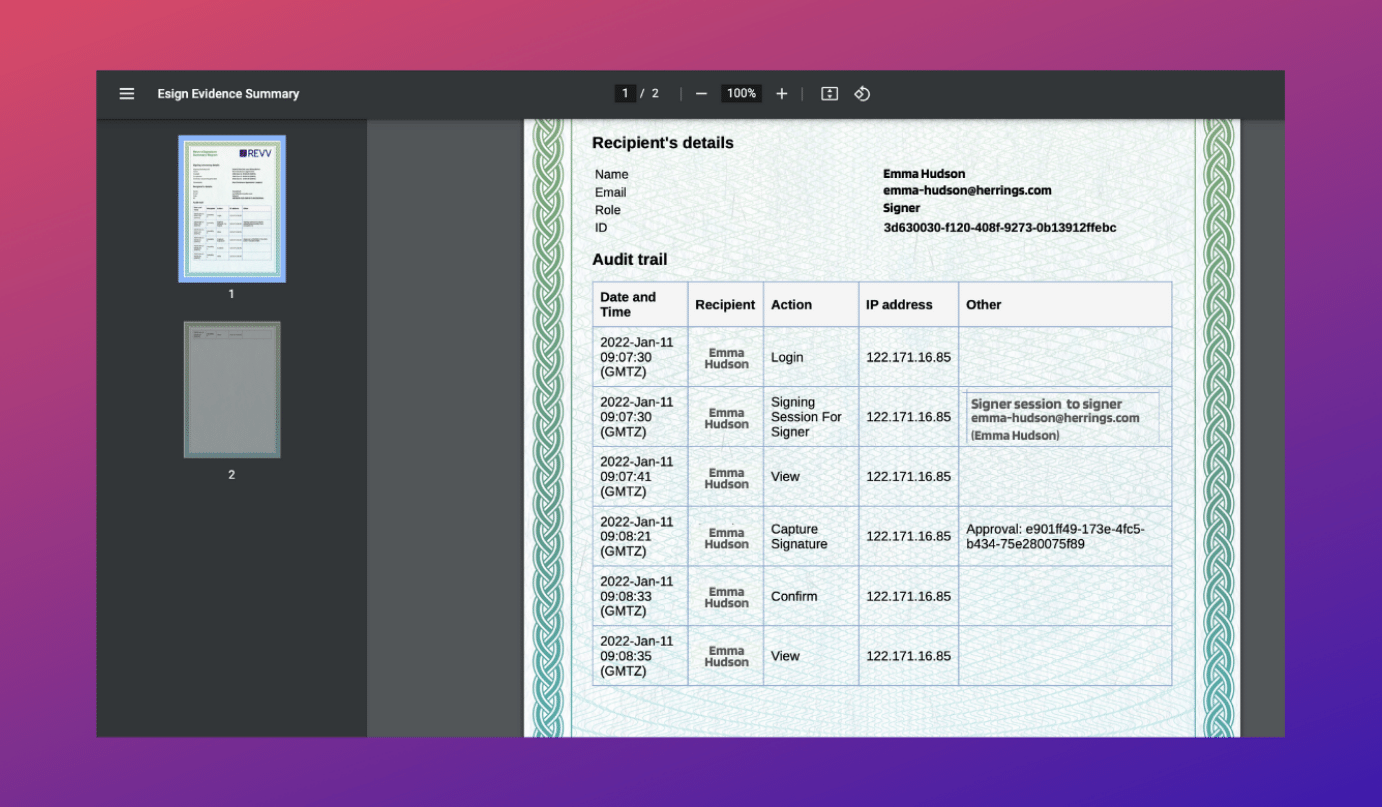Click the page number input showing 1
The width and height of the screenshot is (1382, 807).
pyautogui.click(x=625, y=92)
